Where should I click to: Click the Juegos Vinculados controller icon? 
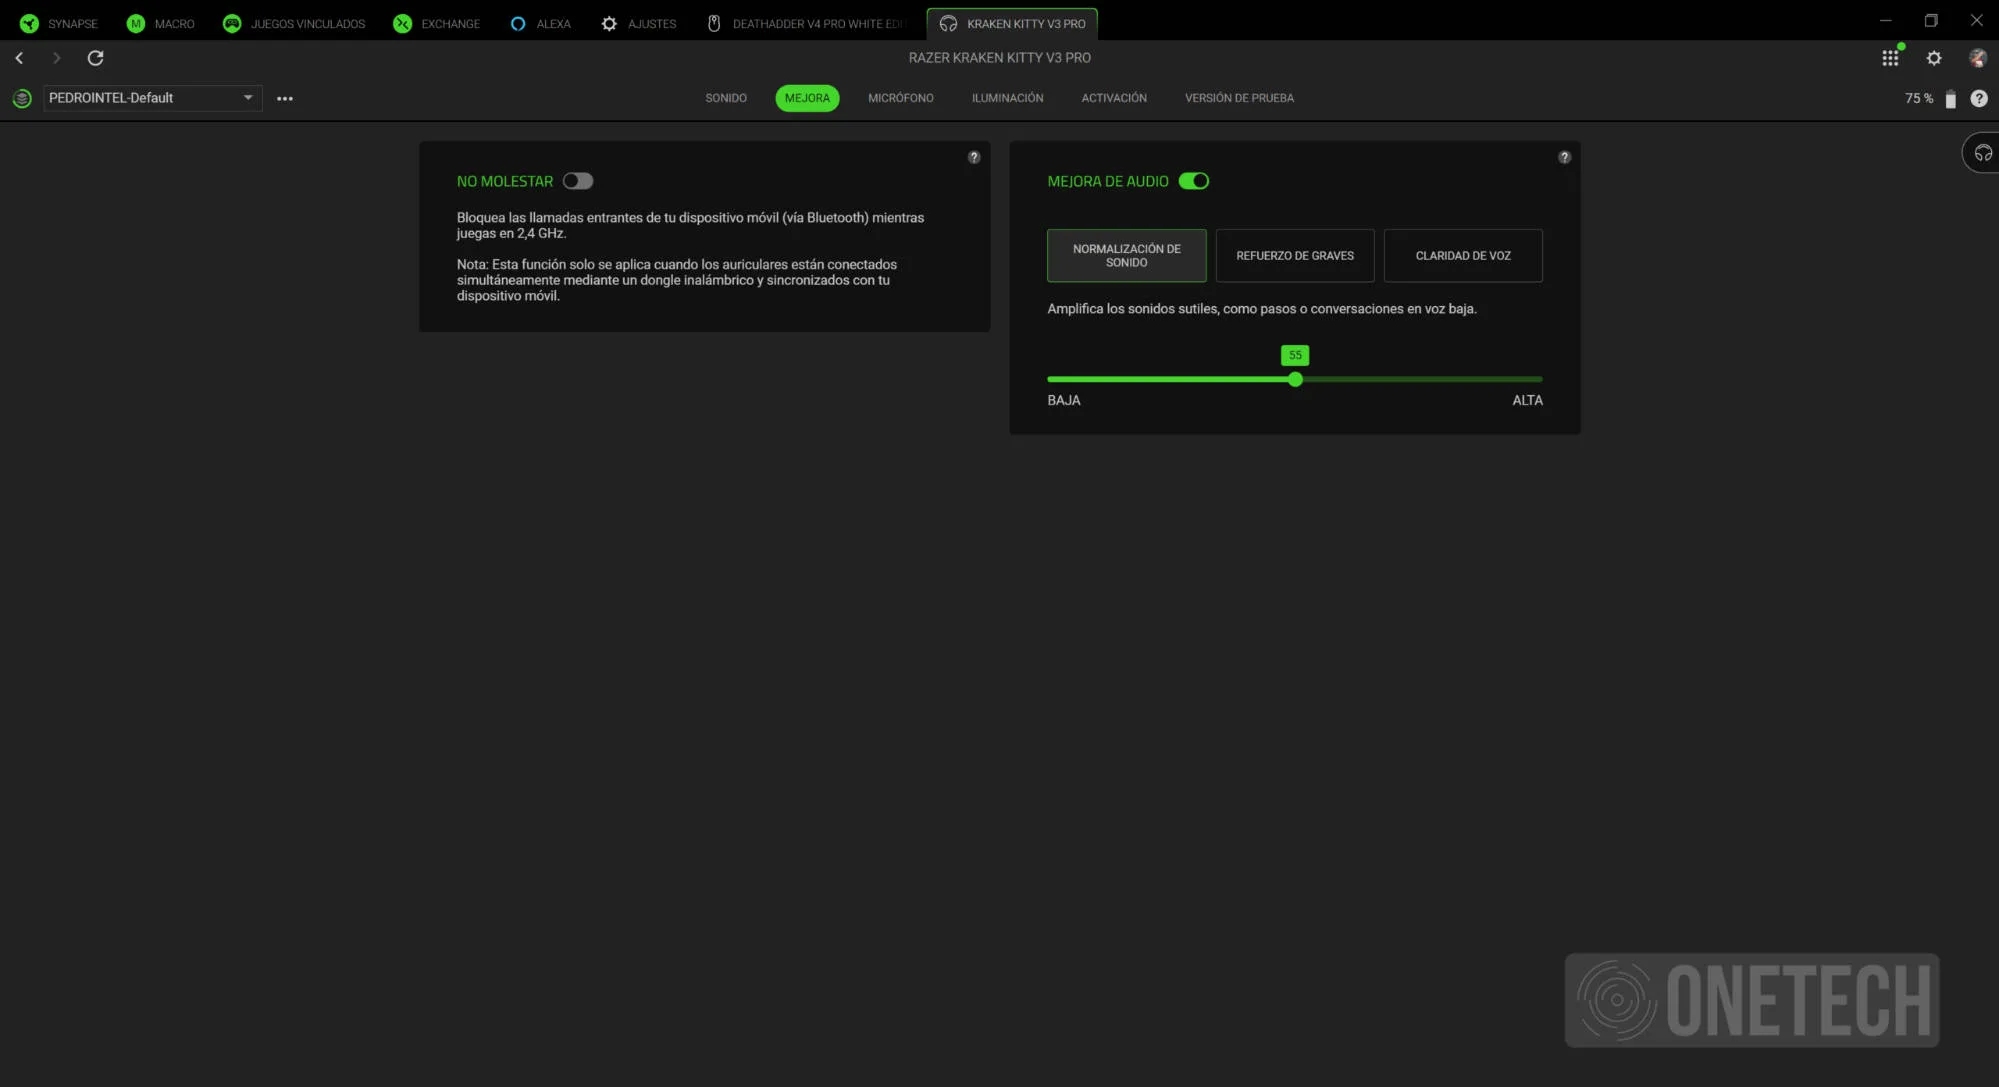point(231,23)
